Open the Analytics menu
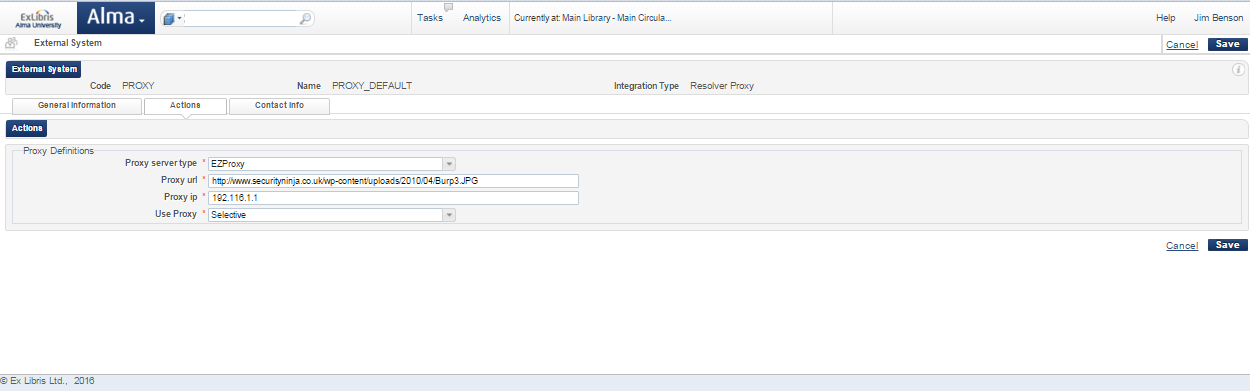The height and width of the screenshot is (391, 1250). 482,18
